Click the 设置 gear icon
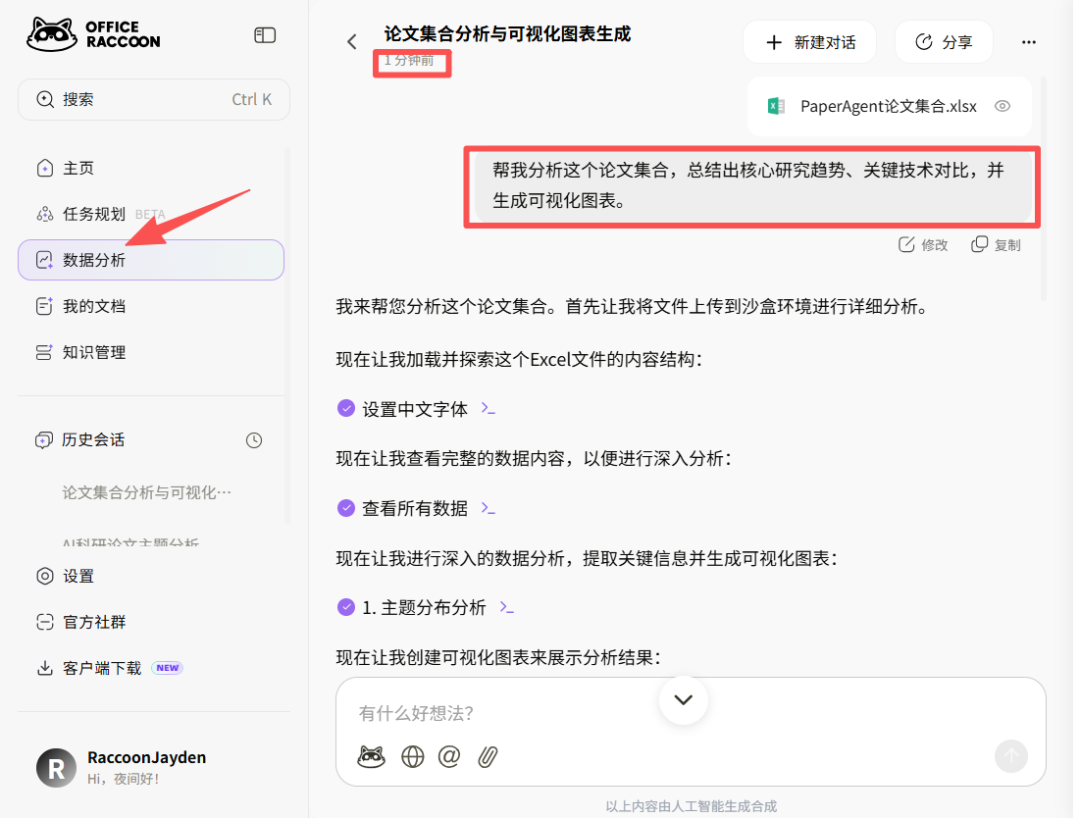This screenshot has height=818, width=1080. click(x=45, y=576)
